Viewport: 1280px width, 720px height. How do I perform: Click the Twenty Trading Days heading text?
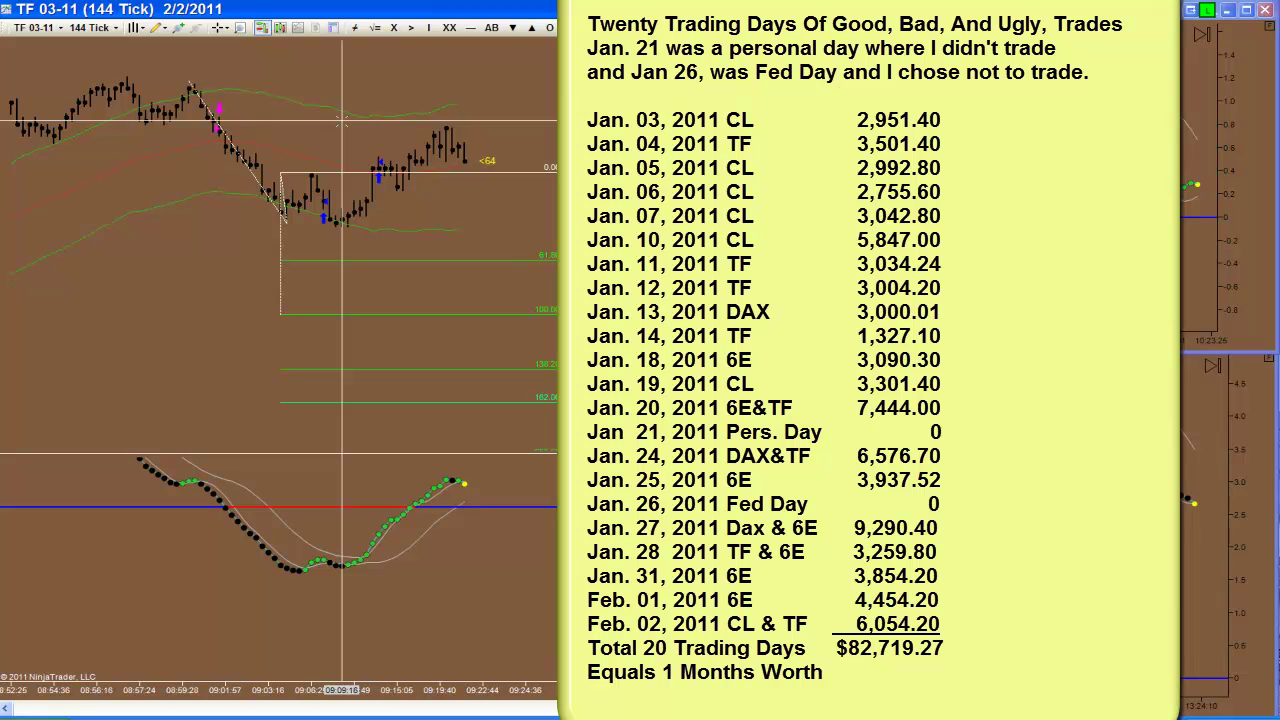(855, 24)
